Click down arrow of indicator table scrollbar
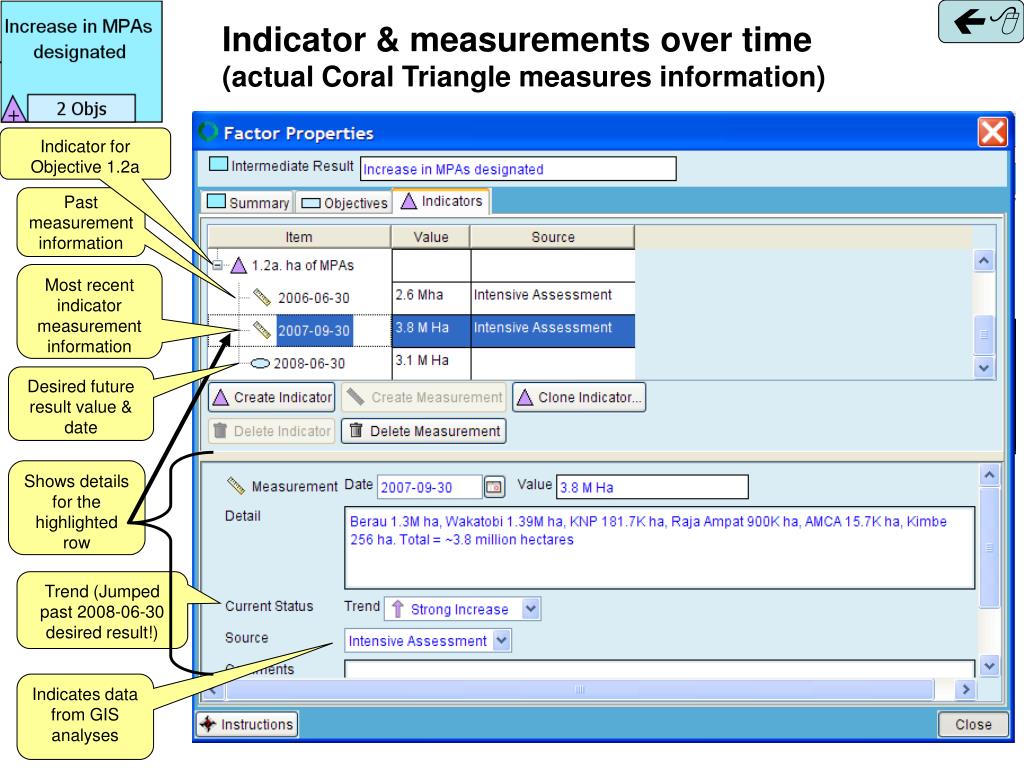Screen dimensions: 1024x768 tap(984, 368)
